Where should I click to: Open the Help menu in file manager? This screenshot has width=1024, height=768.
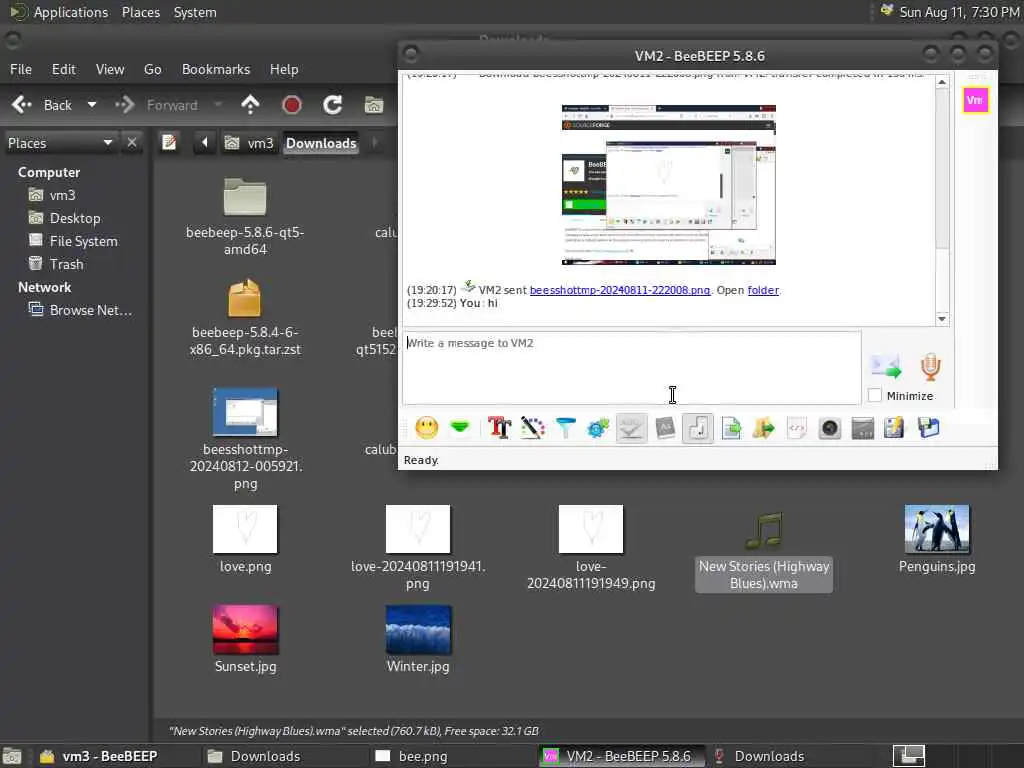pos(284,69)
